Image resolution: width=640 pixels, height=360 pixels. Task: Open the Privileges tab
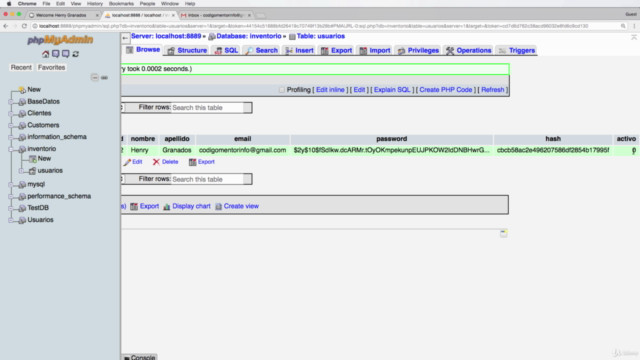(418, 51)
